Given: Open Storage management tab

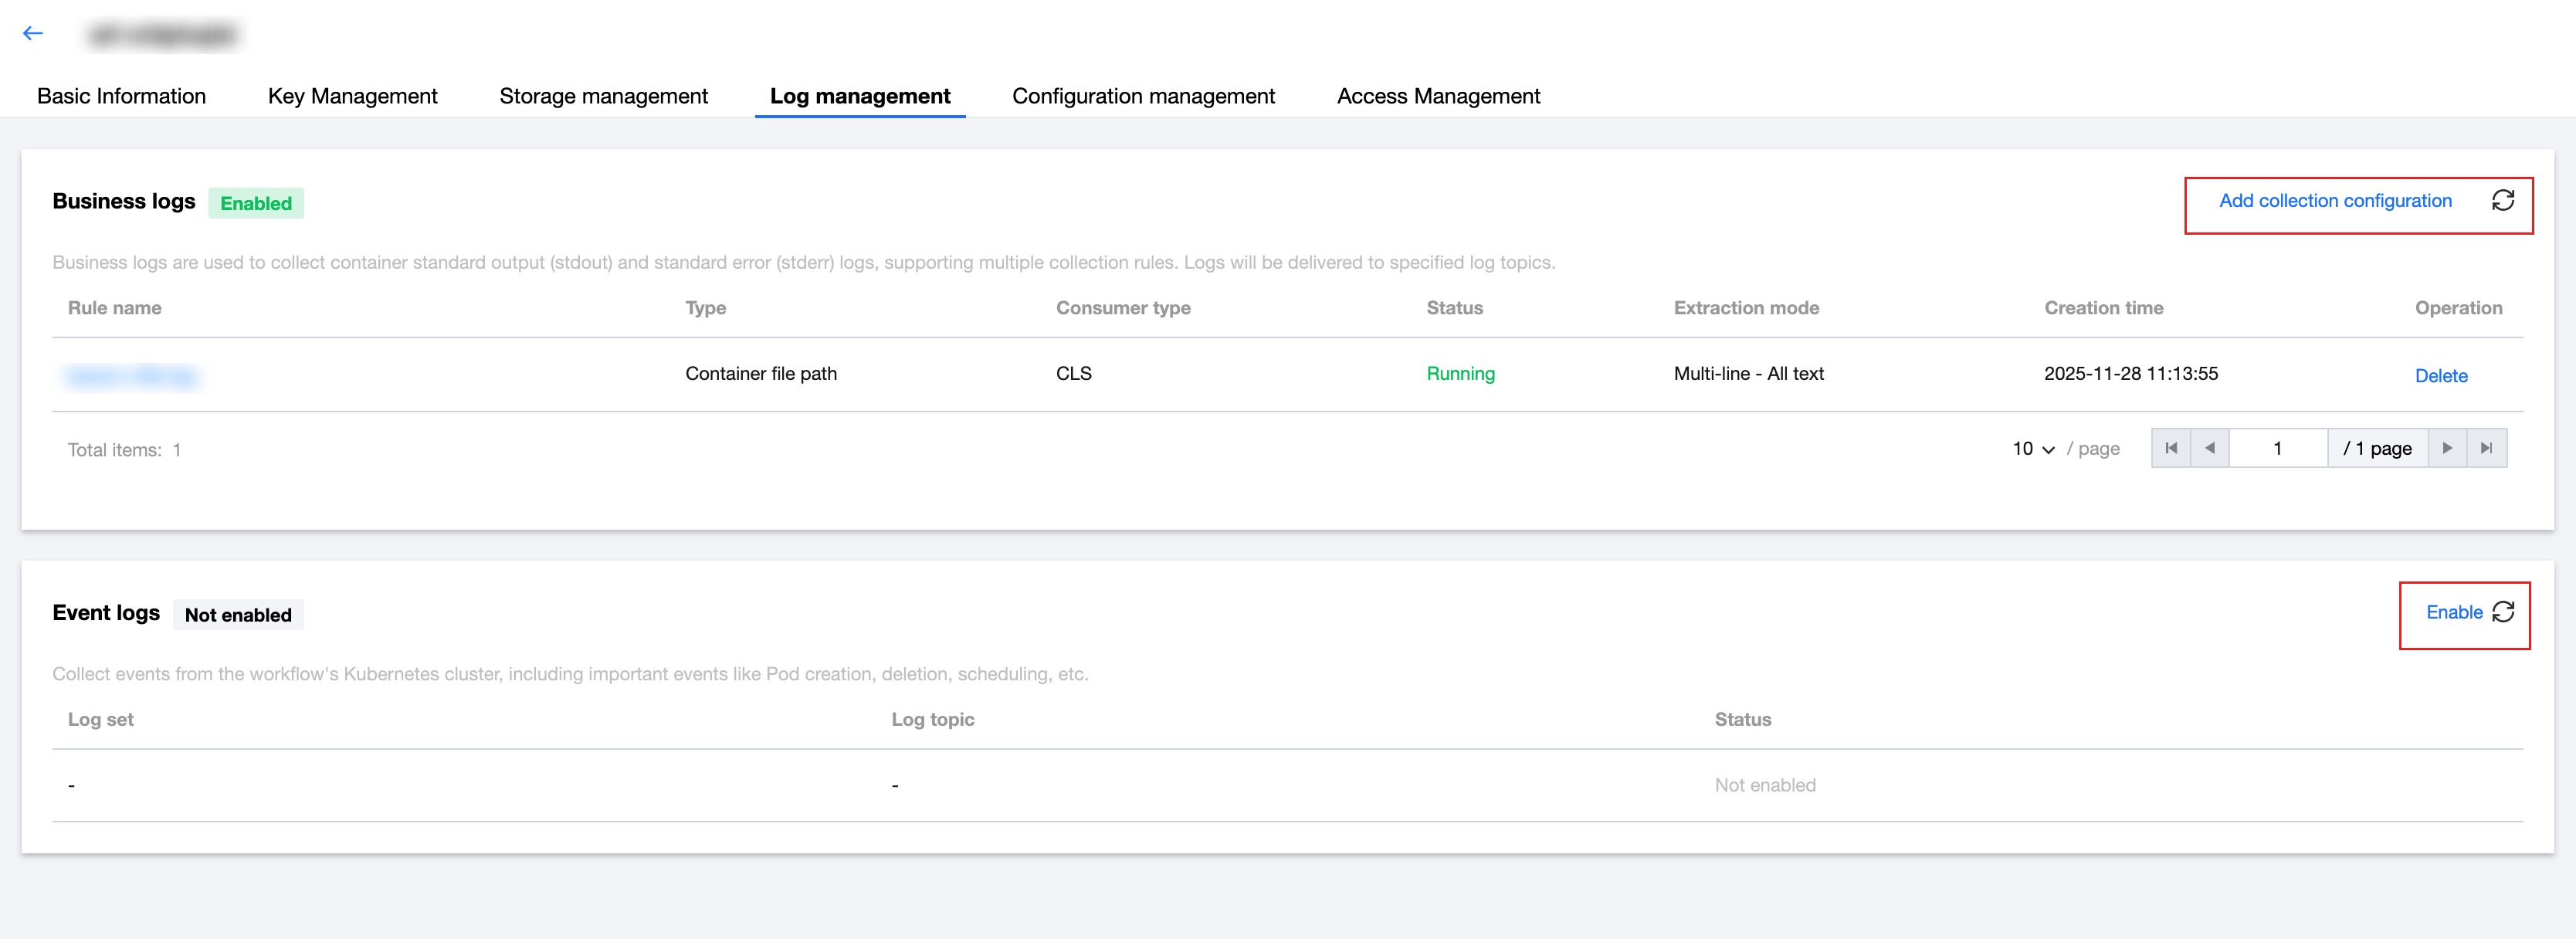Looking at the screenshot, I should tap(603, 96).
